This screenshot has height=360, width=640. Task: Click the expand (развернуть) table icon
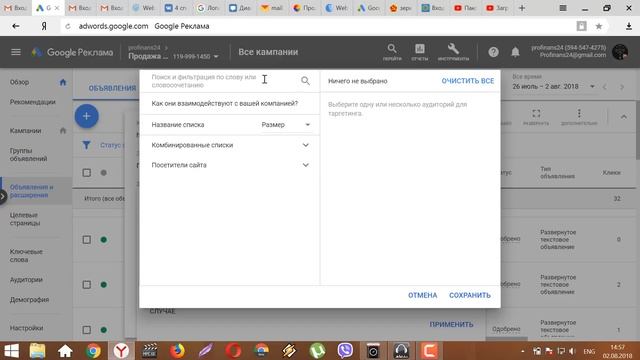(x=536, y=116)
